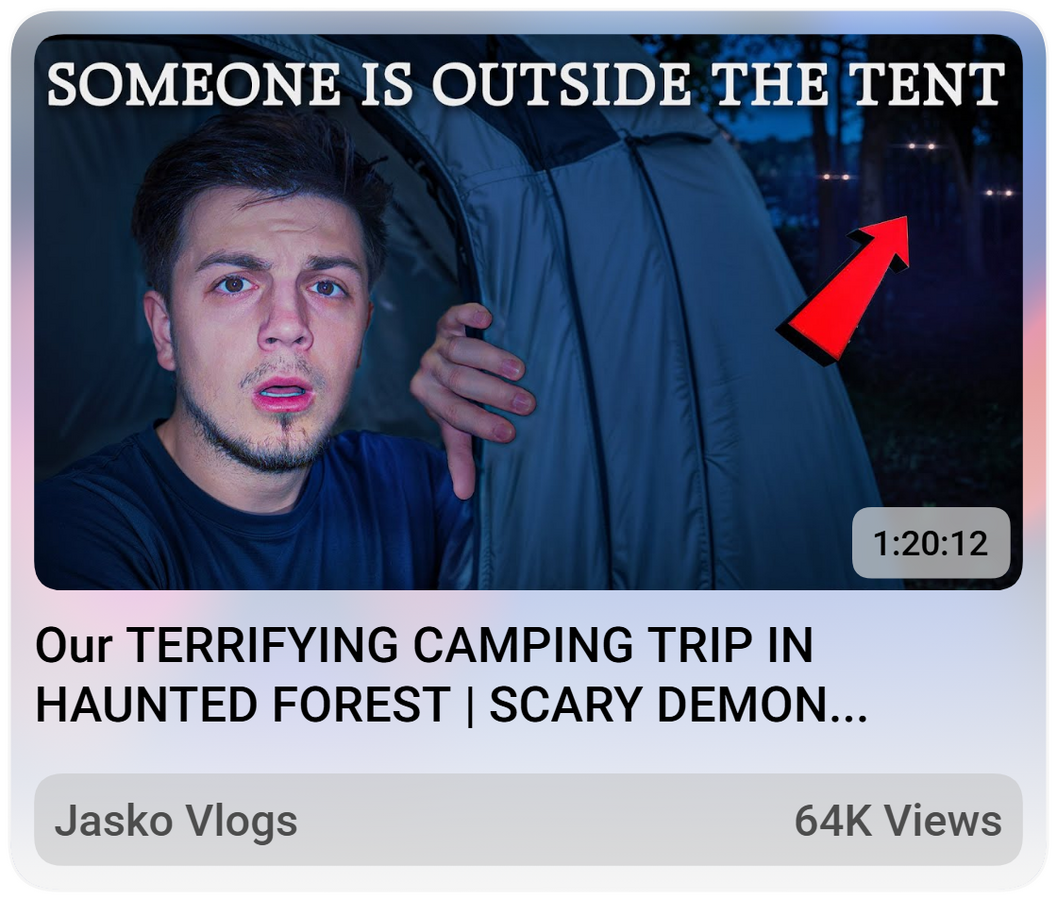Viewport: 1057px width, 900px height.
Task: Click the 1:20:12 duration badge
Action: [x=931, y=543]
